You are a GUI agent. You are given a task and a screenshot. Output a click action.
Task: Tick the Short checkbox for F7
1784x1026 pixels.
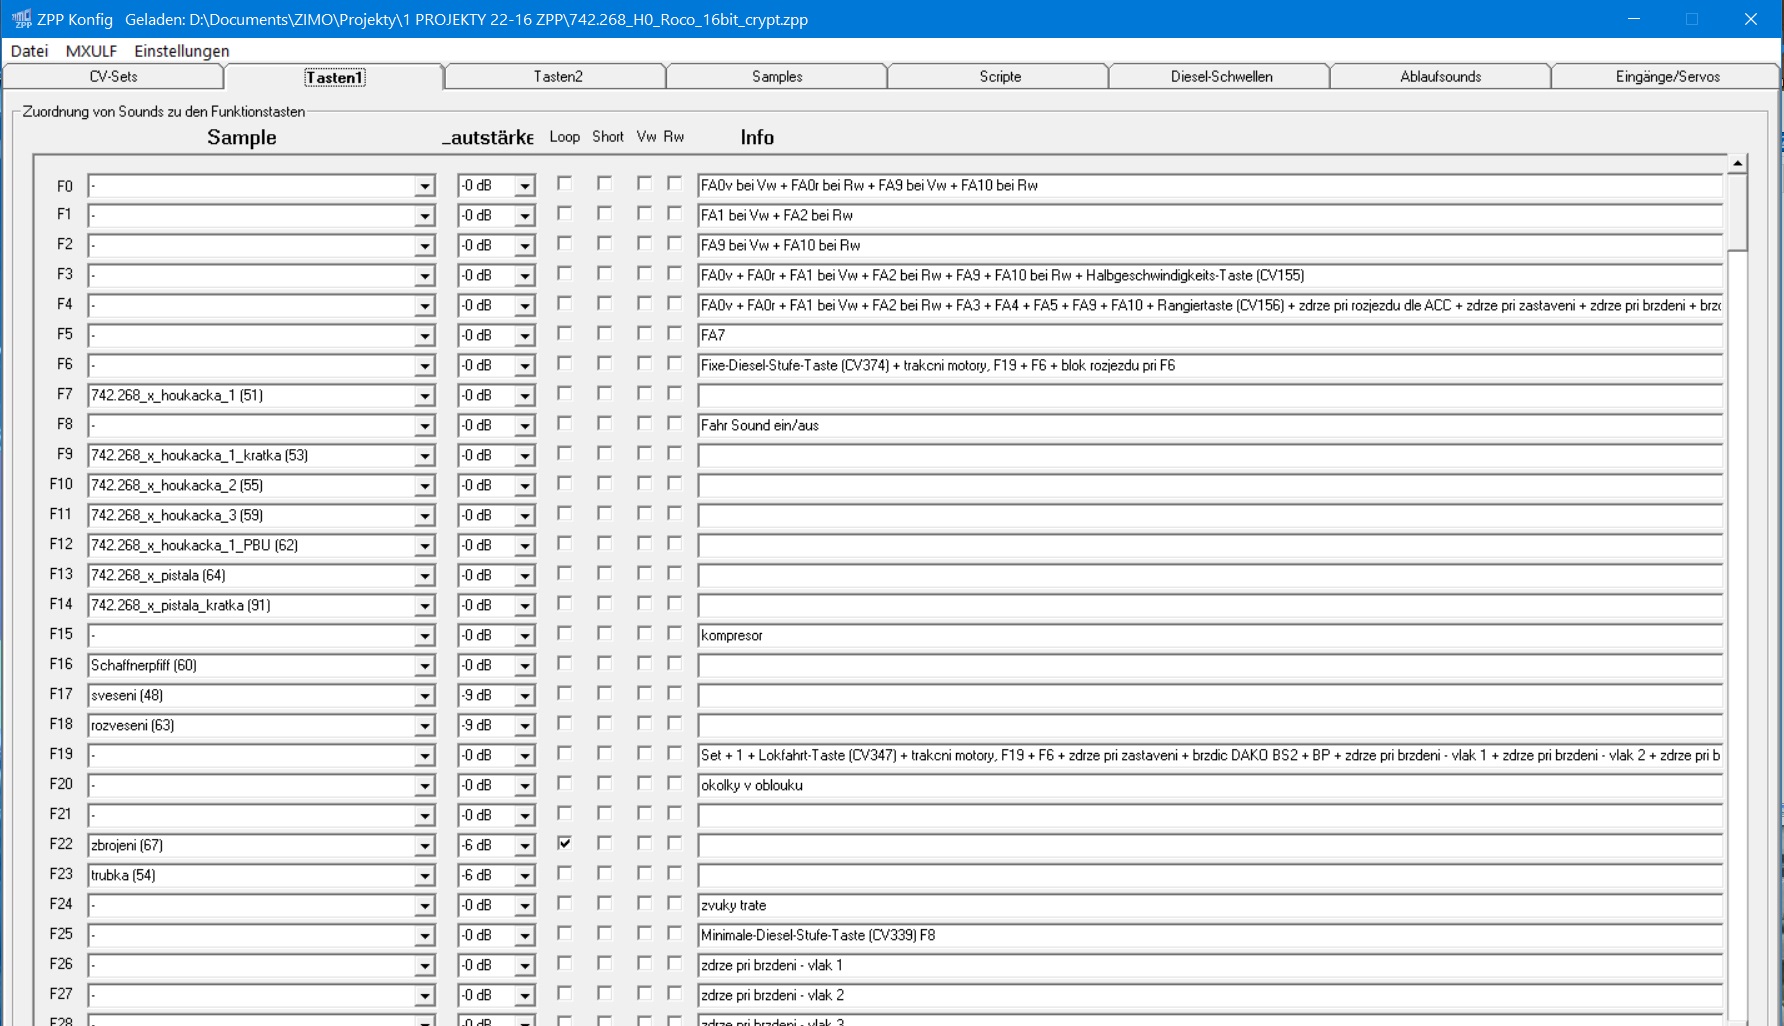point(604,394)
